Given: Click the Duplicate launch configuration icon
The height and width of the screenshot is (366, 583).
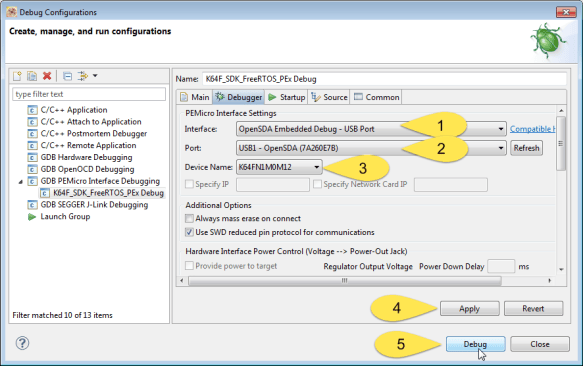Looking at the screenshot, I should (32, 76).
